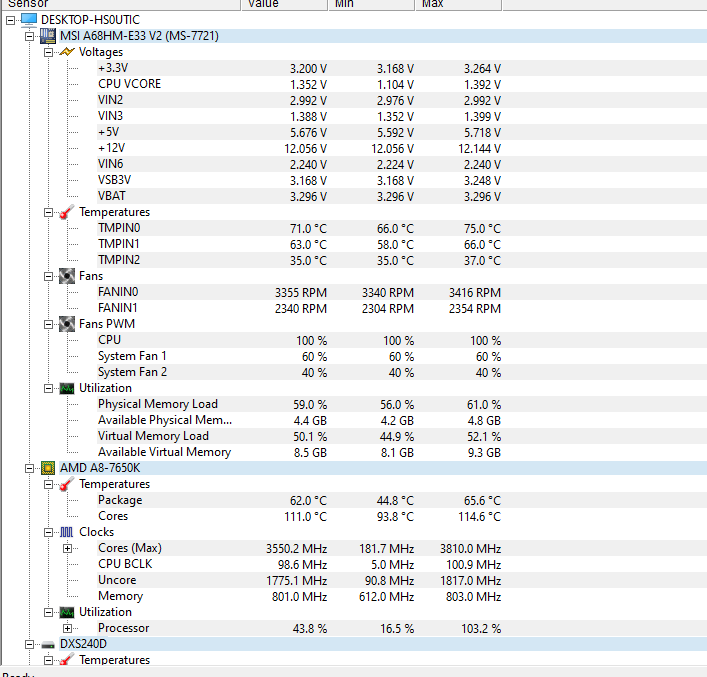Collapse the AMD A8-7650K tree node
Viewport: 707px width, 677px height.
pos(29,468)
